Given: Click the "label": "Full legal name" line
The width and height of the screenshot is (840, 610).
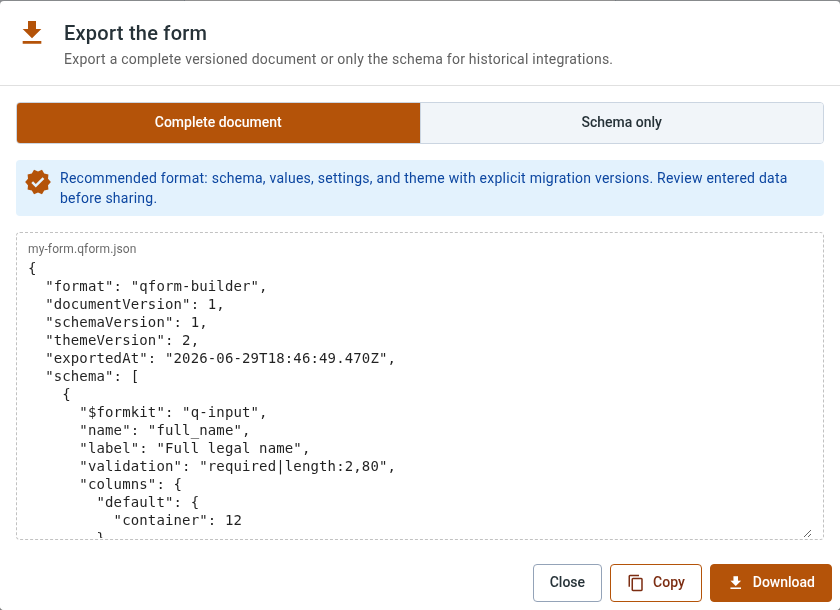Looking at the screenshot, I should click(195, 448).
